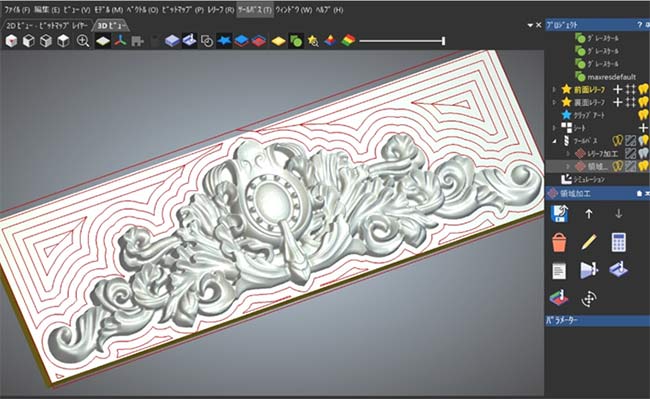Toggle the blue star relief icon
The width and height of the screenshot is (650, 399).
point(224,41)
